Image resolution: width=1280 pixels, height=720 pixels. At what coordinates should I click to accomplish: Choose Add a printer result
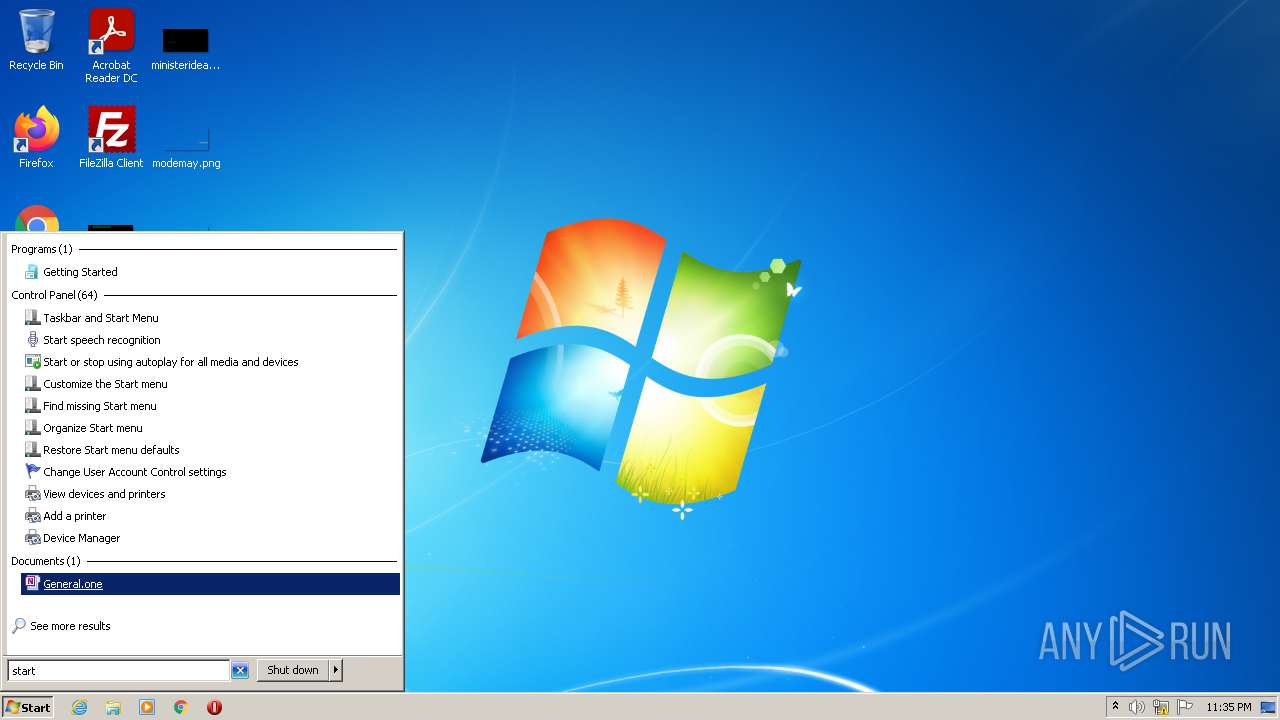click(x=211, y=516)
